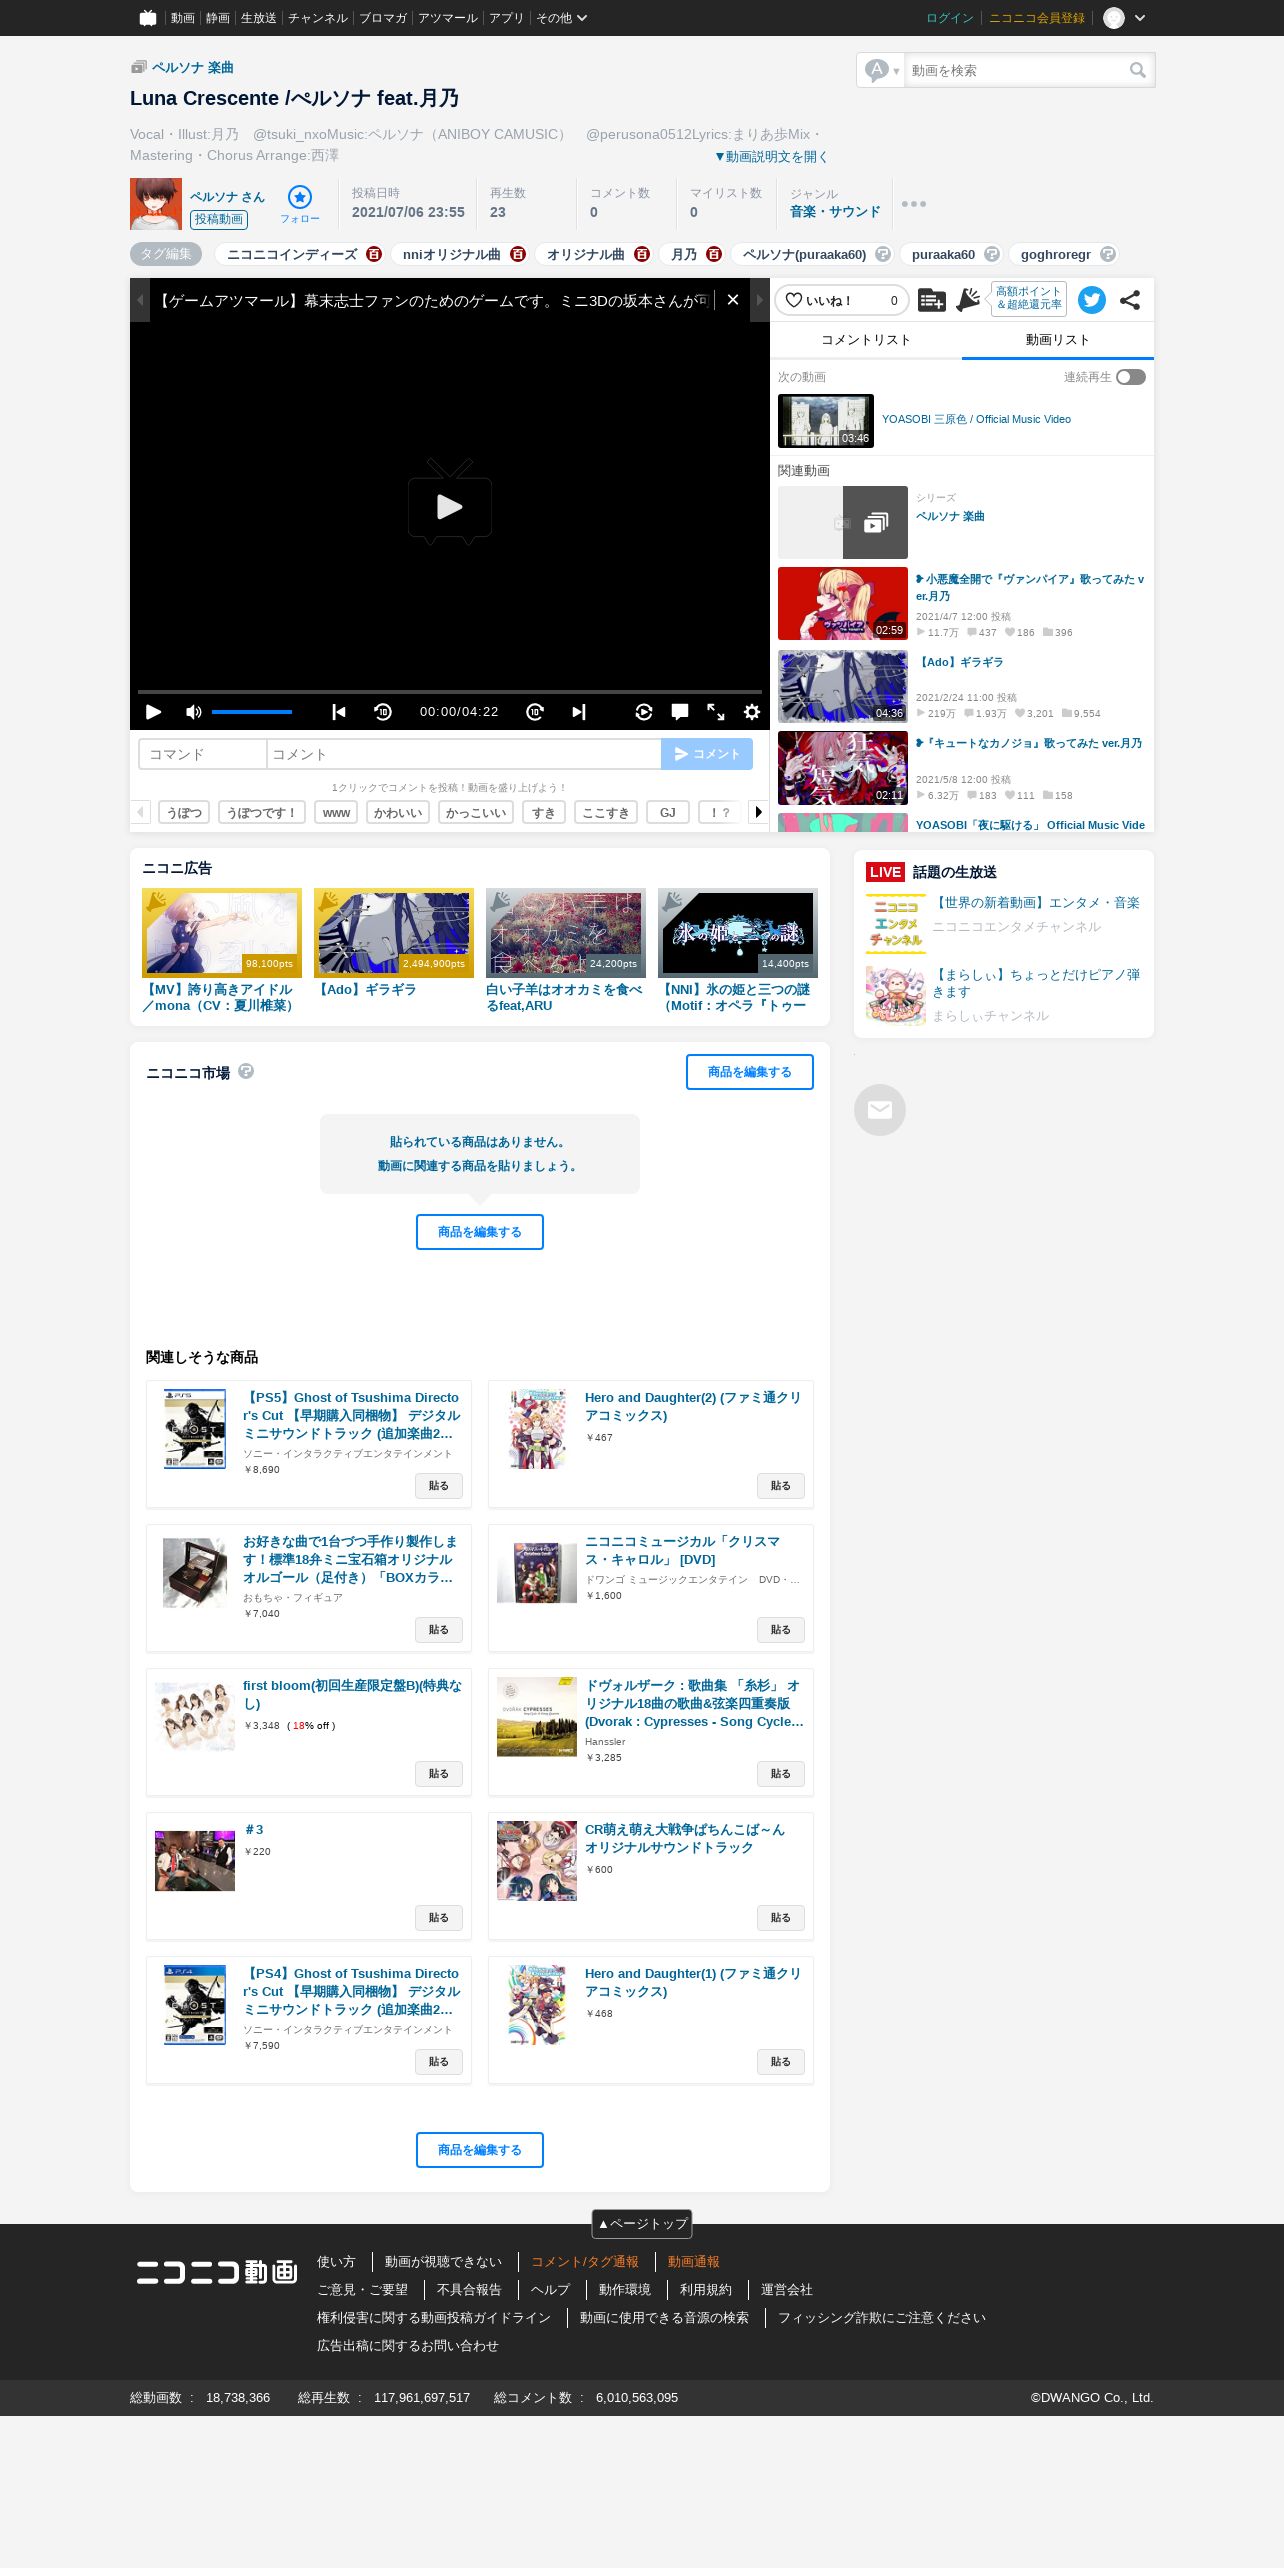Click the blue コメント submit button
The width and height of the screenshot is (1284, 2568).
point(707,754)
